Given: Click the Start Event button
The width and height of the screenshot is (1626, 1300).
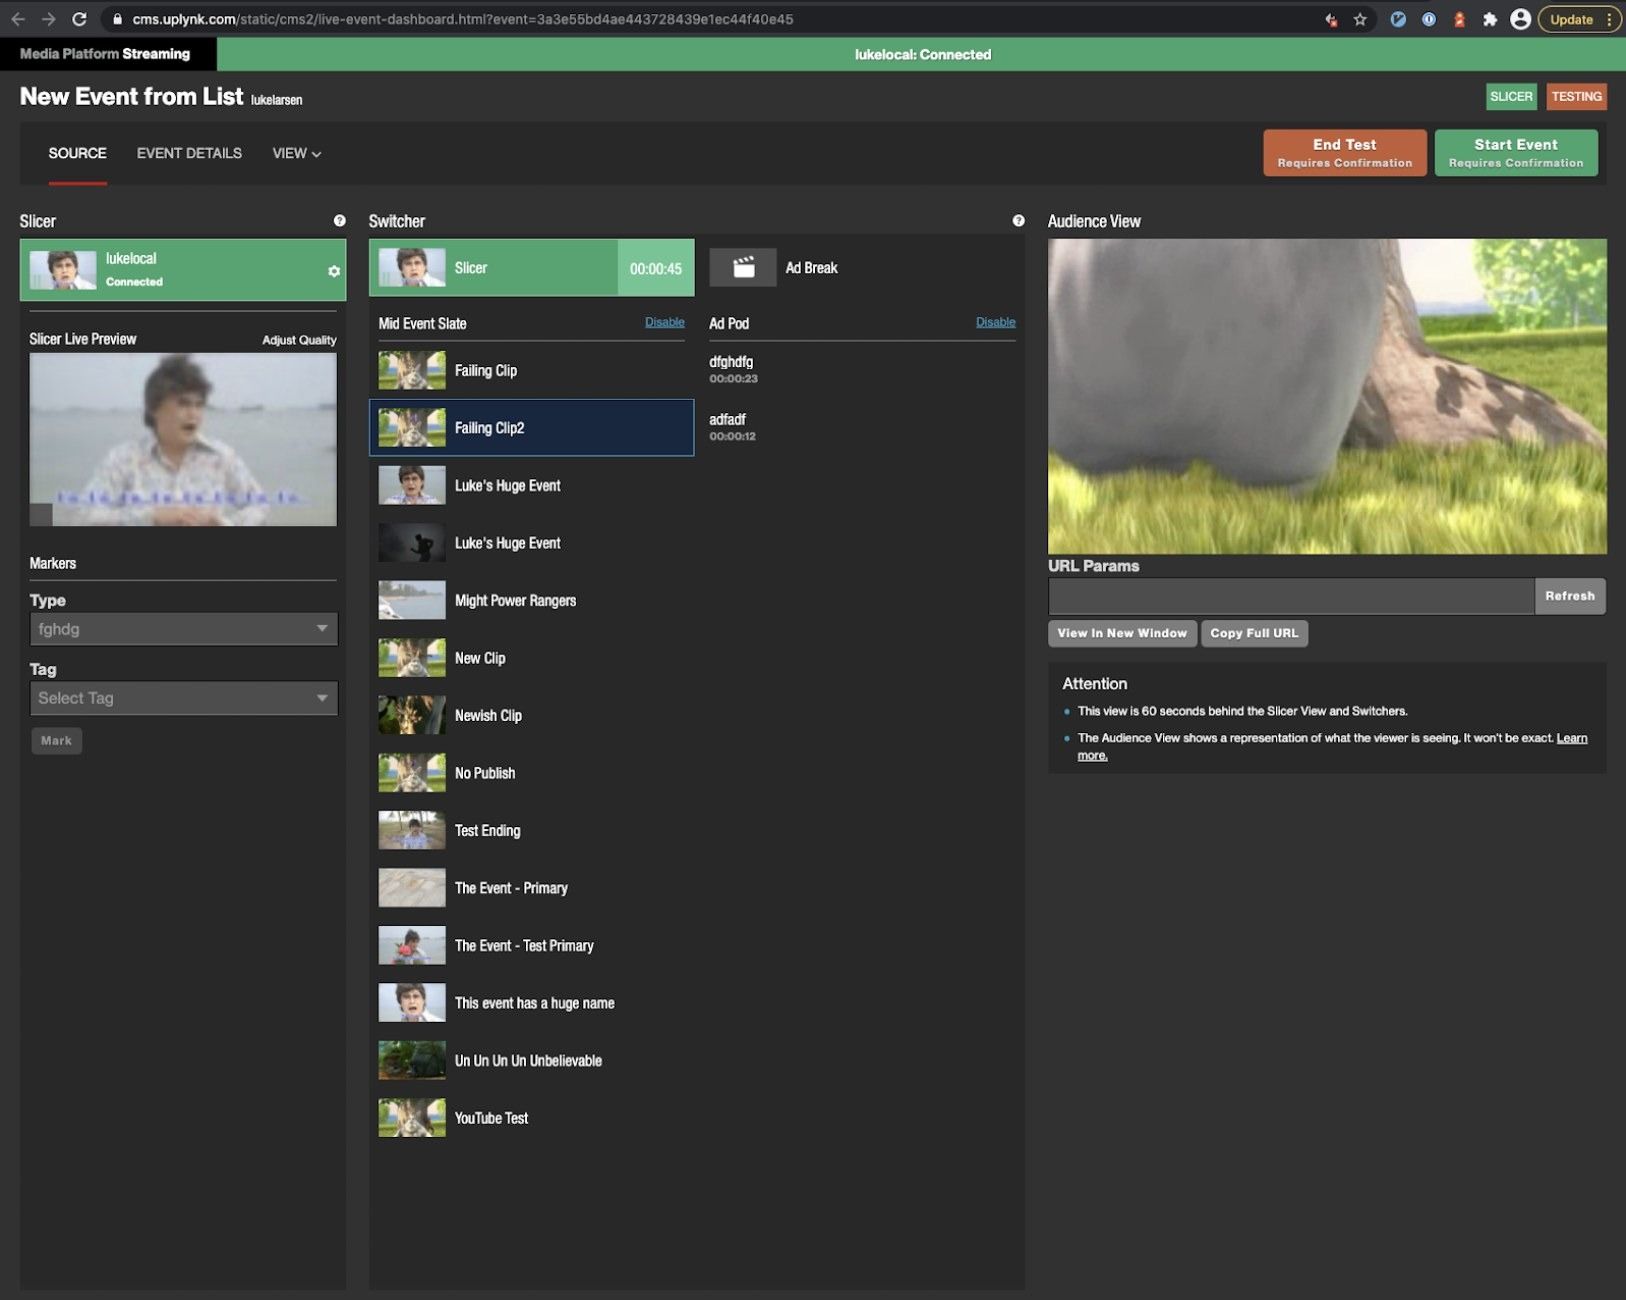Looking at the screenshot, I should [1516, 153].
